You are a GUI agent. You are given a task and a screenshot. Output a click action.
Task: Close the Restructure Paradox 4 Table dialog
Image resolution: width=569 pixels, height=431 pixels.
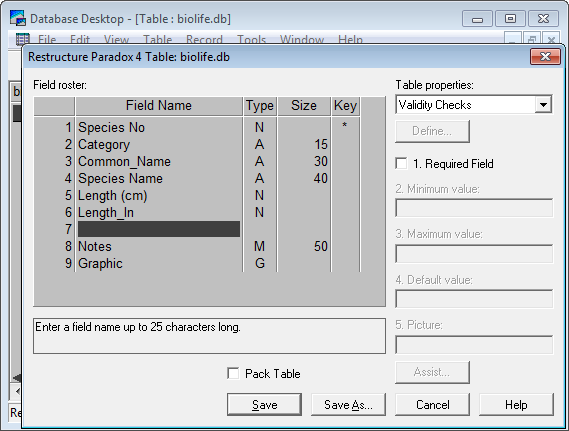pyautogui.click(x=545, y=57)
